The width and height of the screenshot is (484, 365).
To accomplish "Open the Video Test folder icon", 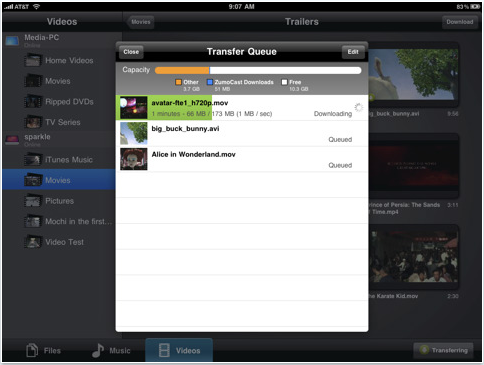I will point(33,242).
